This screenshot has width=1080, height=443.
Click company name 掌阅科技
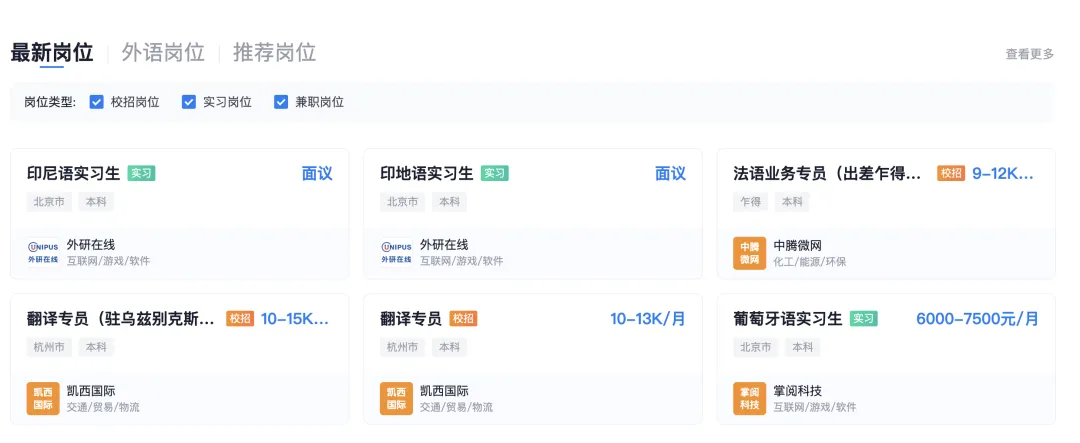pos(798,391)
